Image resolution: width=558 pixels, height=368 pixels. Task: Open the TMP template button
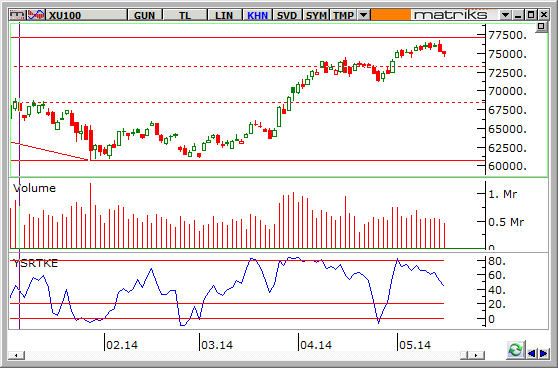343,15
